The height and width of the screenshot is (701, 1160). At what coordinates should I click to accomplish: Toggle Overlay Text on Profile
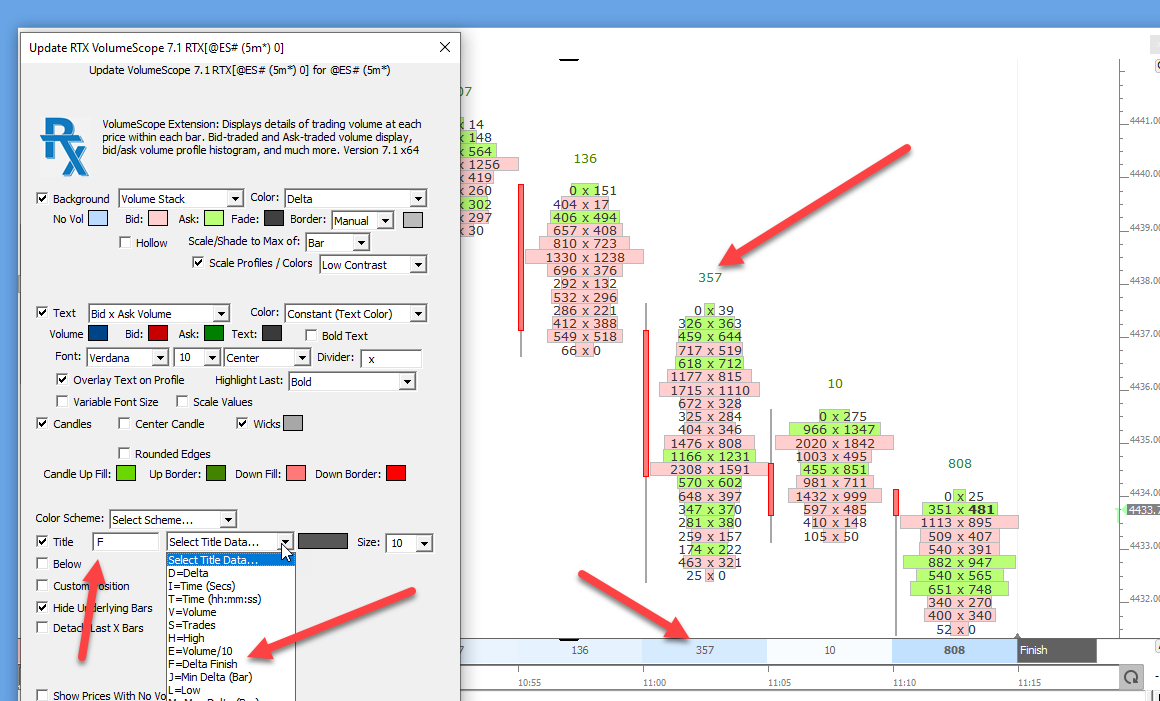pos(62,379)
